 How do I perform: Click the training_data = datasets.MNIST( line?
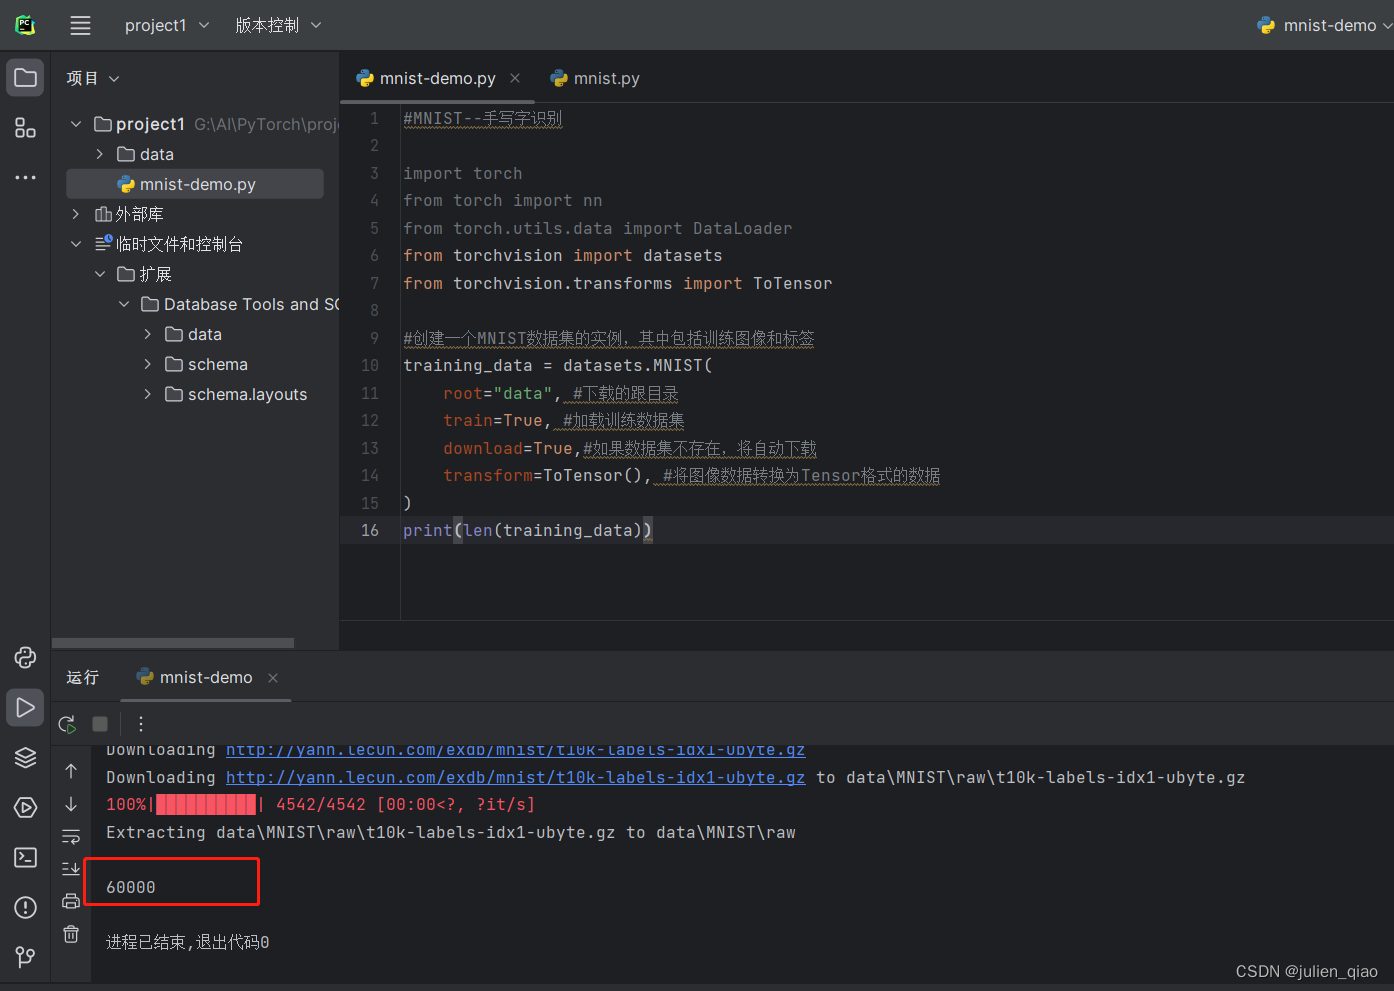pyautogui.click(x=557, y=365)
